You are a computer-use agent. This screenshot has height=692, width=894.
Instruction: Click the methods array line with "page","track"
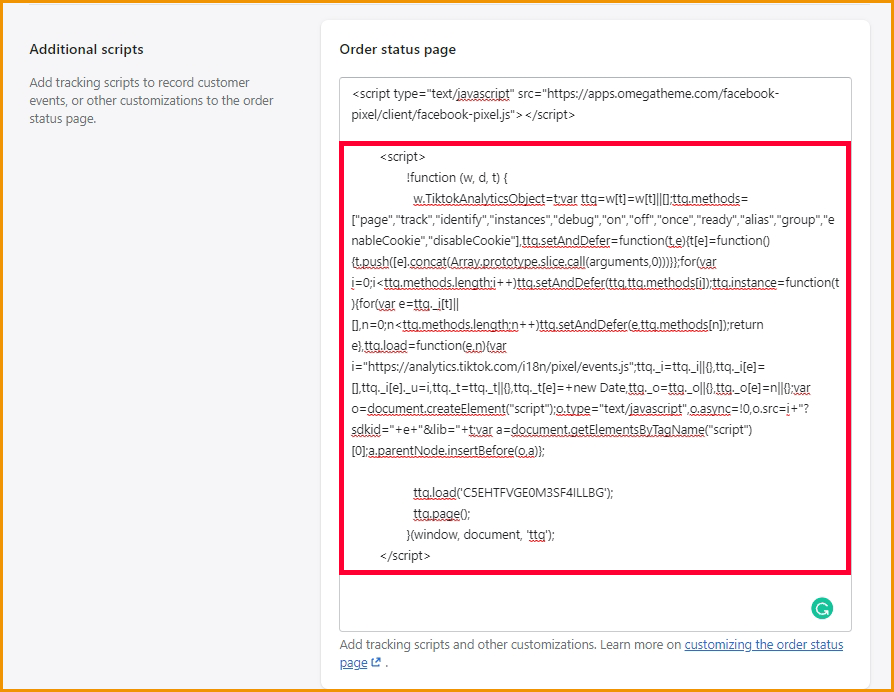tap(590, 219)
